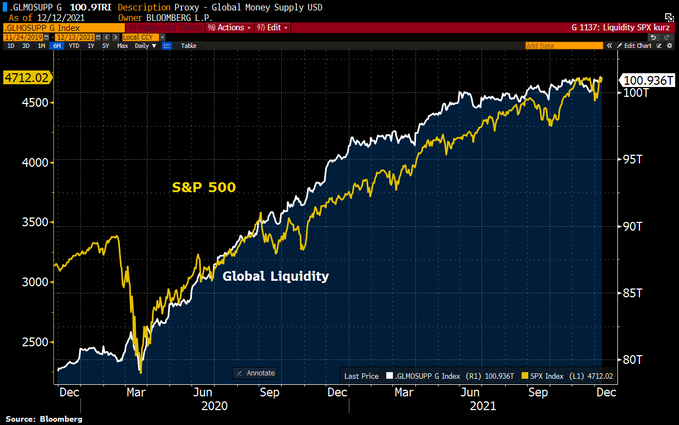Switch to the Table view
The image size is (679, 425).
(x=188, y=45)
